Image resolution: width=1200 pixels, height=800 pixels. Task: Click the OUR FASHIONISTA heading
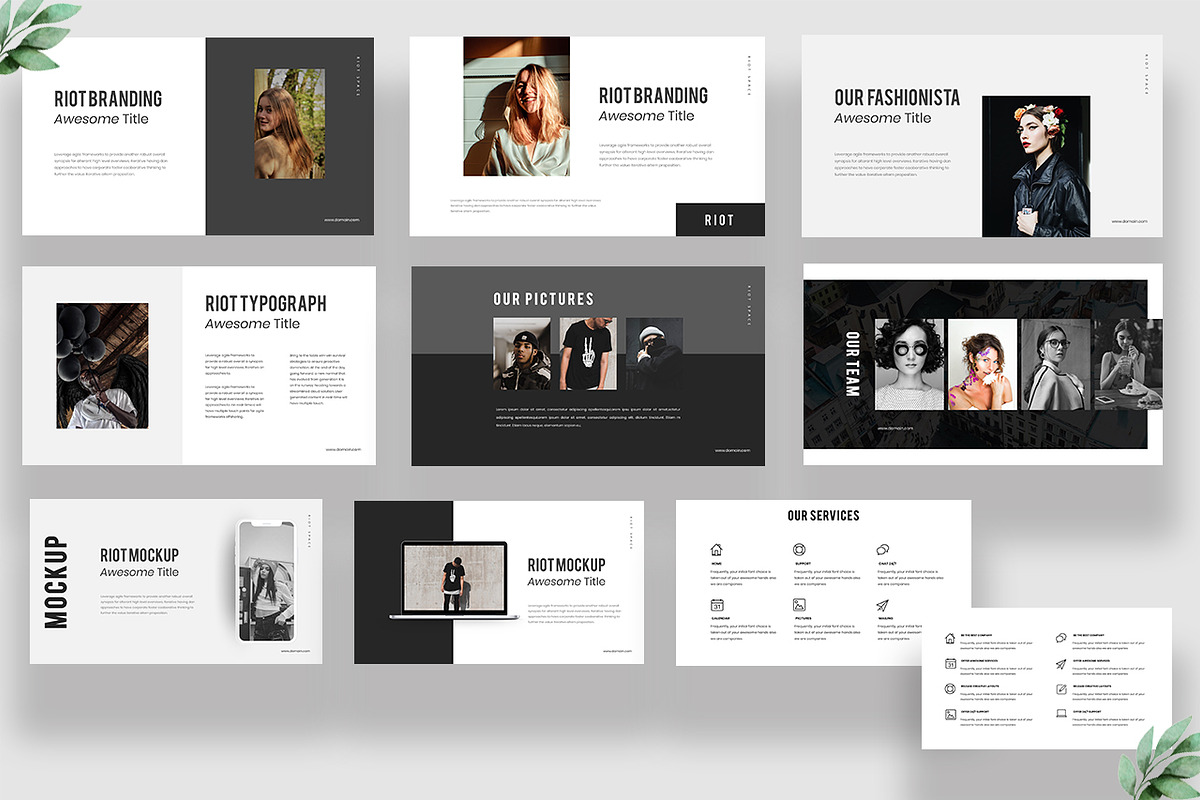897,97
